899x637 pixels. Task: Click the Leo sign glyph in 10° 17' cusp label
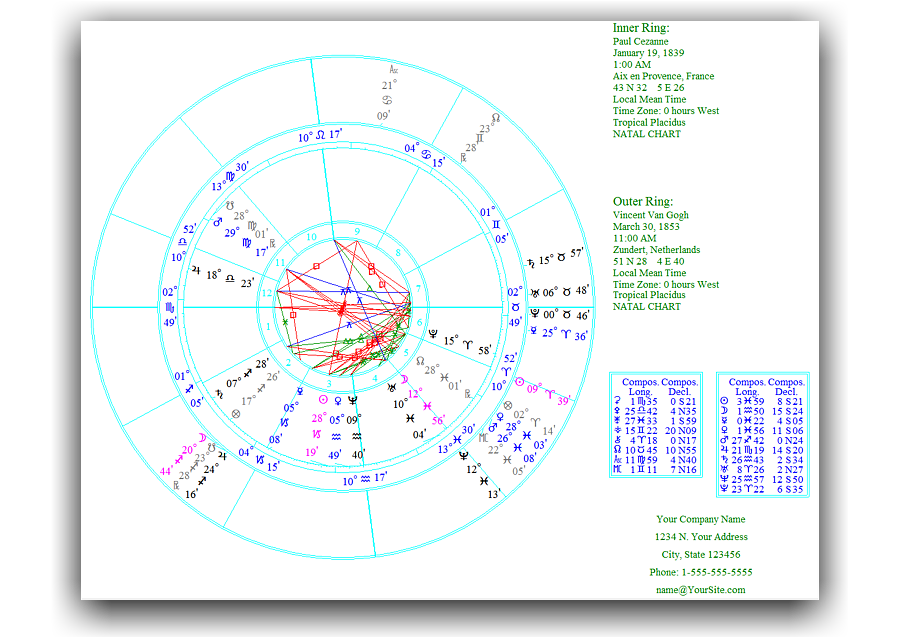coord(320,135)
